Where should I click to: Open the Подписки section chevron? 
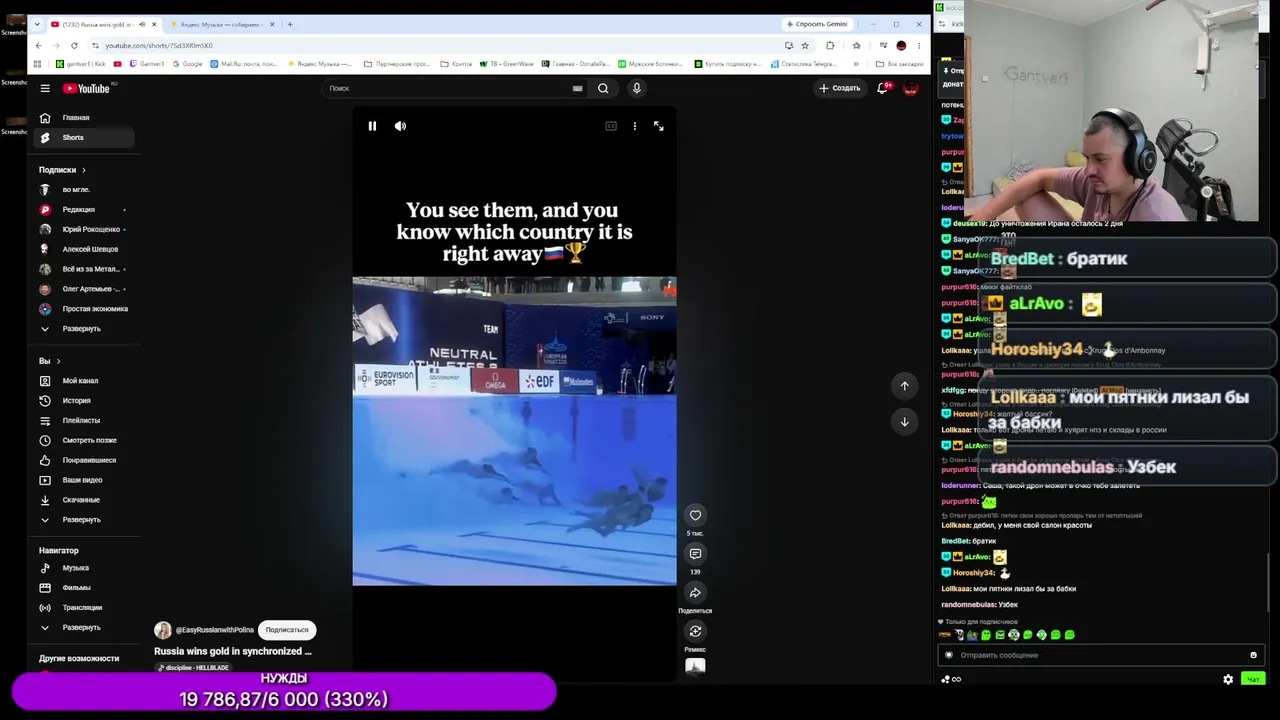click(83, 170)
